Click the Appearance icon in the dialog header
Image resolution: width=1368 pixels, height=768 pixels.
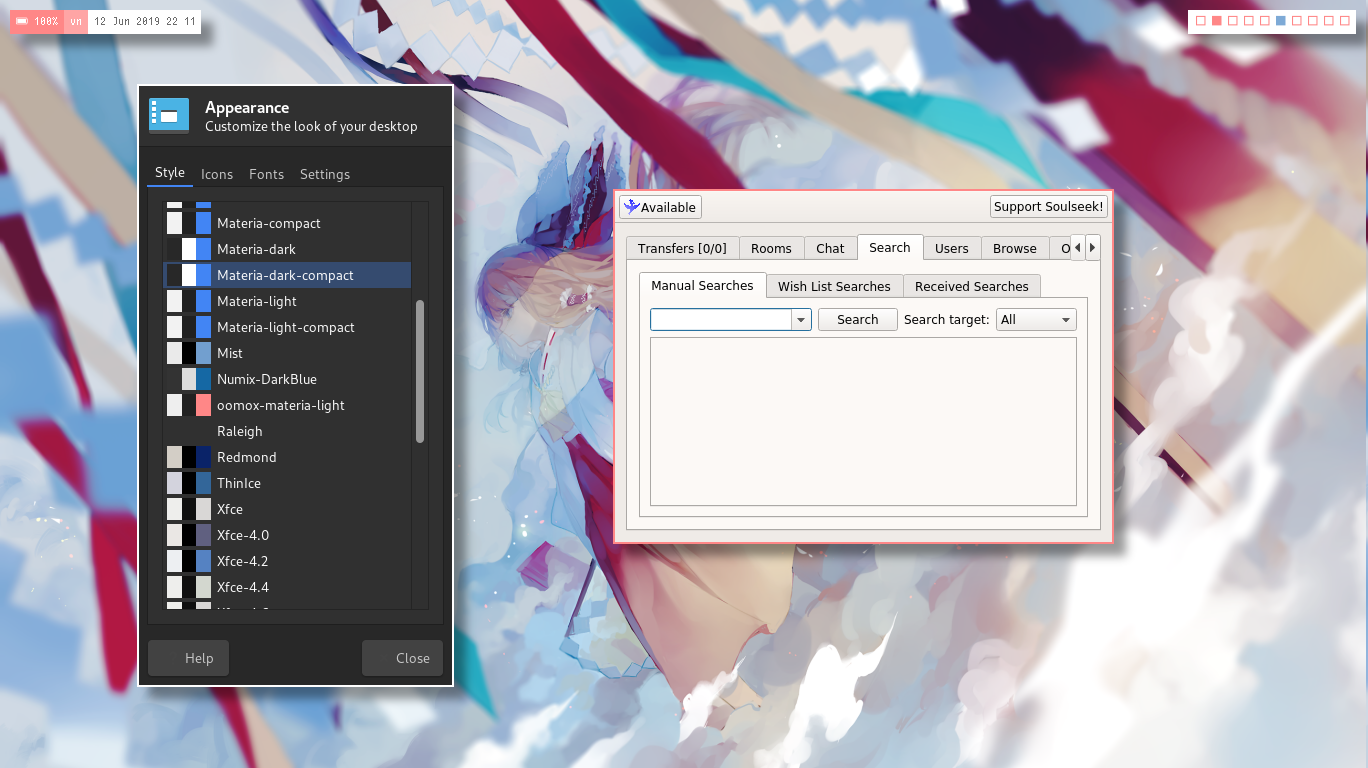click(169, 115)
